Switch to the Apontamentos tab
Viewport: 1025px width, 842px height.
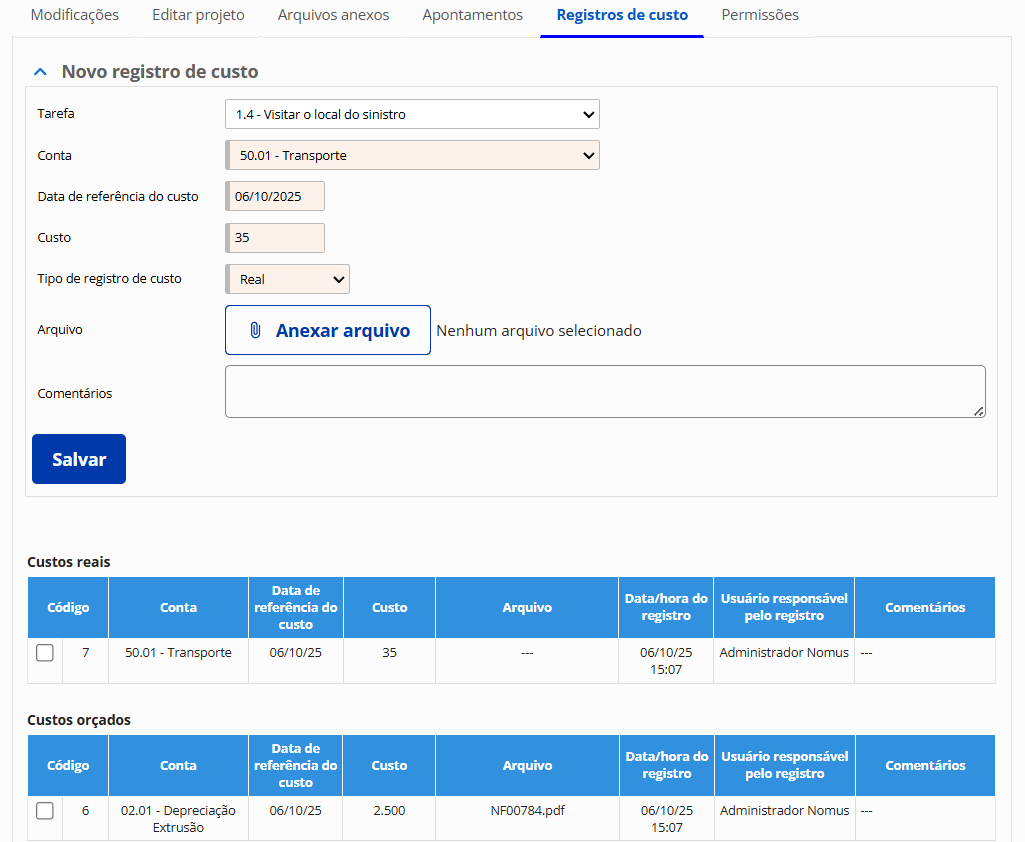tap(472, 15)
